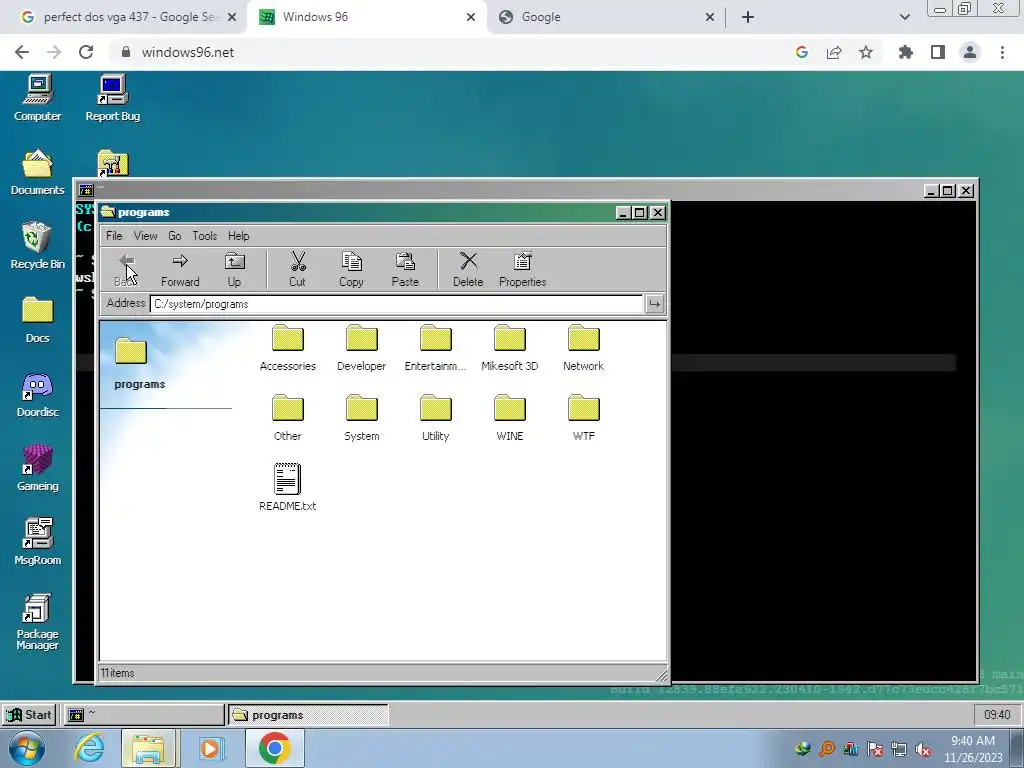Open Windows Explorer from the taskbar
Screen dimensions: 1024x768
tap(148, 748)
